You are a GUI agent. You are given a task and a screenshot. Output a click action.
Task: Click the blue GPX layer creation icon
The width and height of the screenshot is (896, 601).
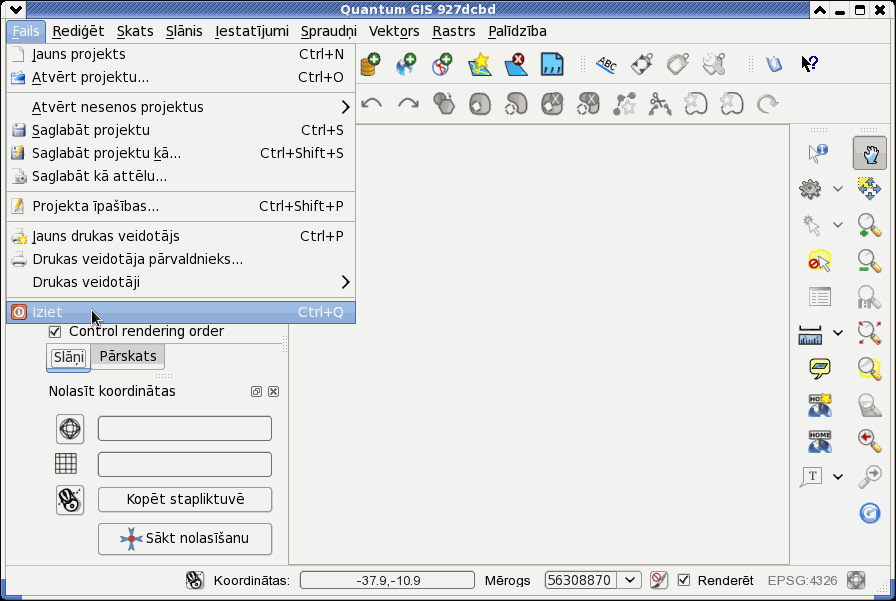552,64
